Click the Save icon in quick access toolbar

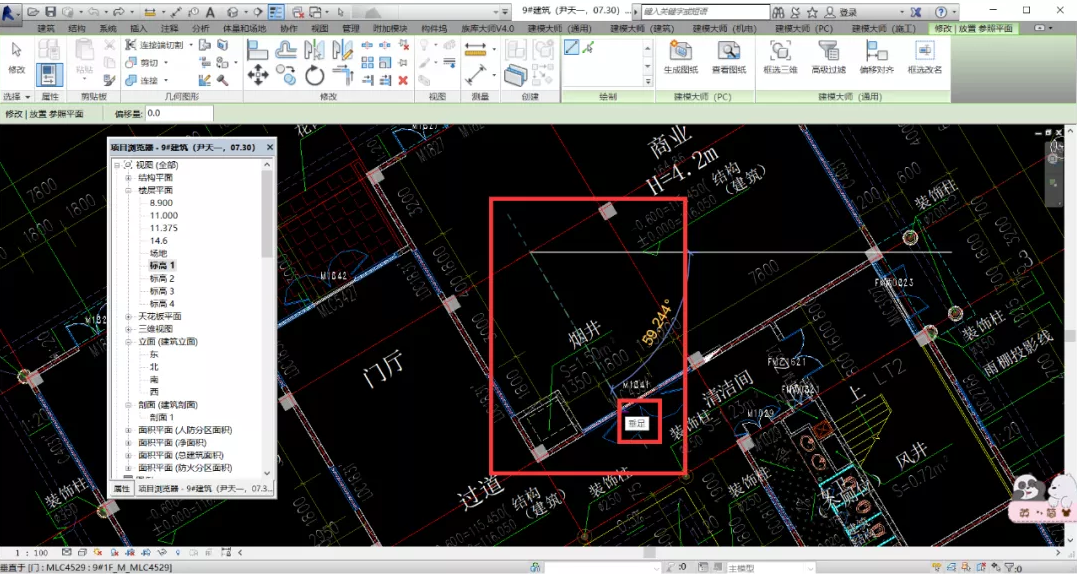(50, 11)
